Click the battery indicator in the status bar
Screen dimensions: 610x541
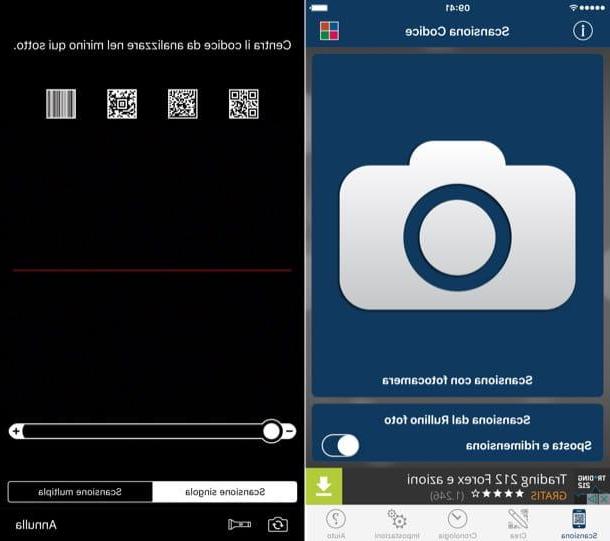click(x=319, y=8)
